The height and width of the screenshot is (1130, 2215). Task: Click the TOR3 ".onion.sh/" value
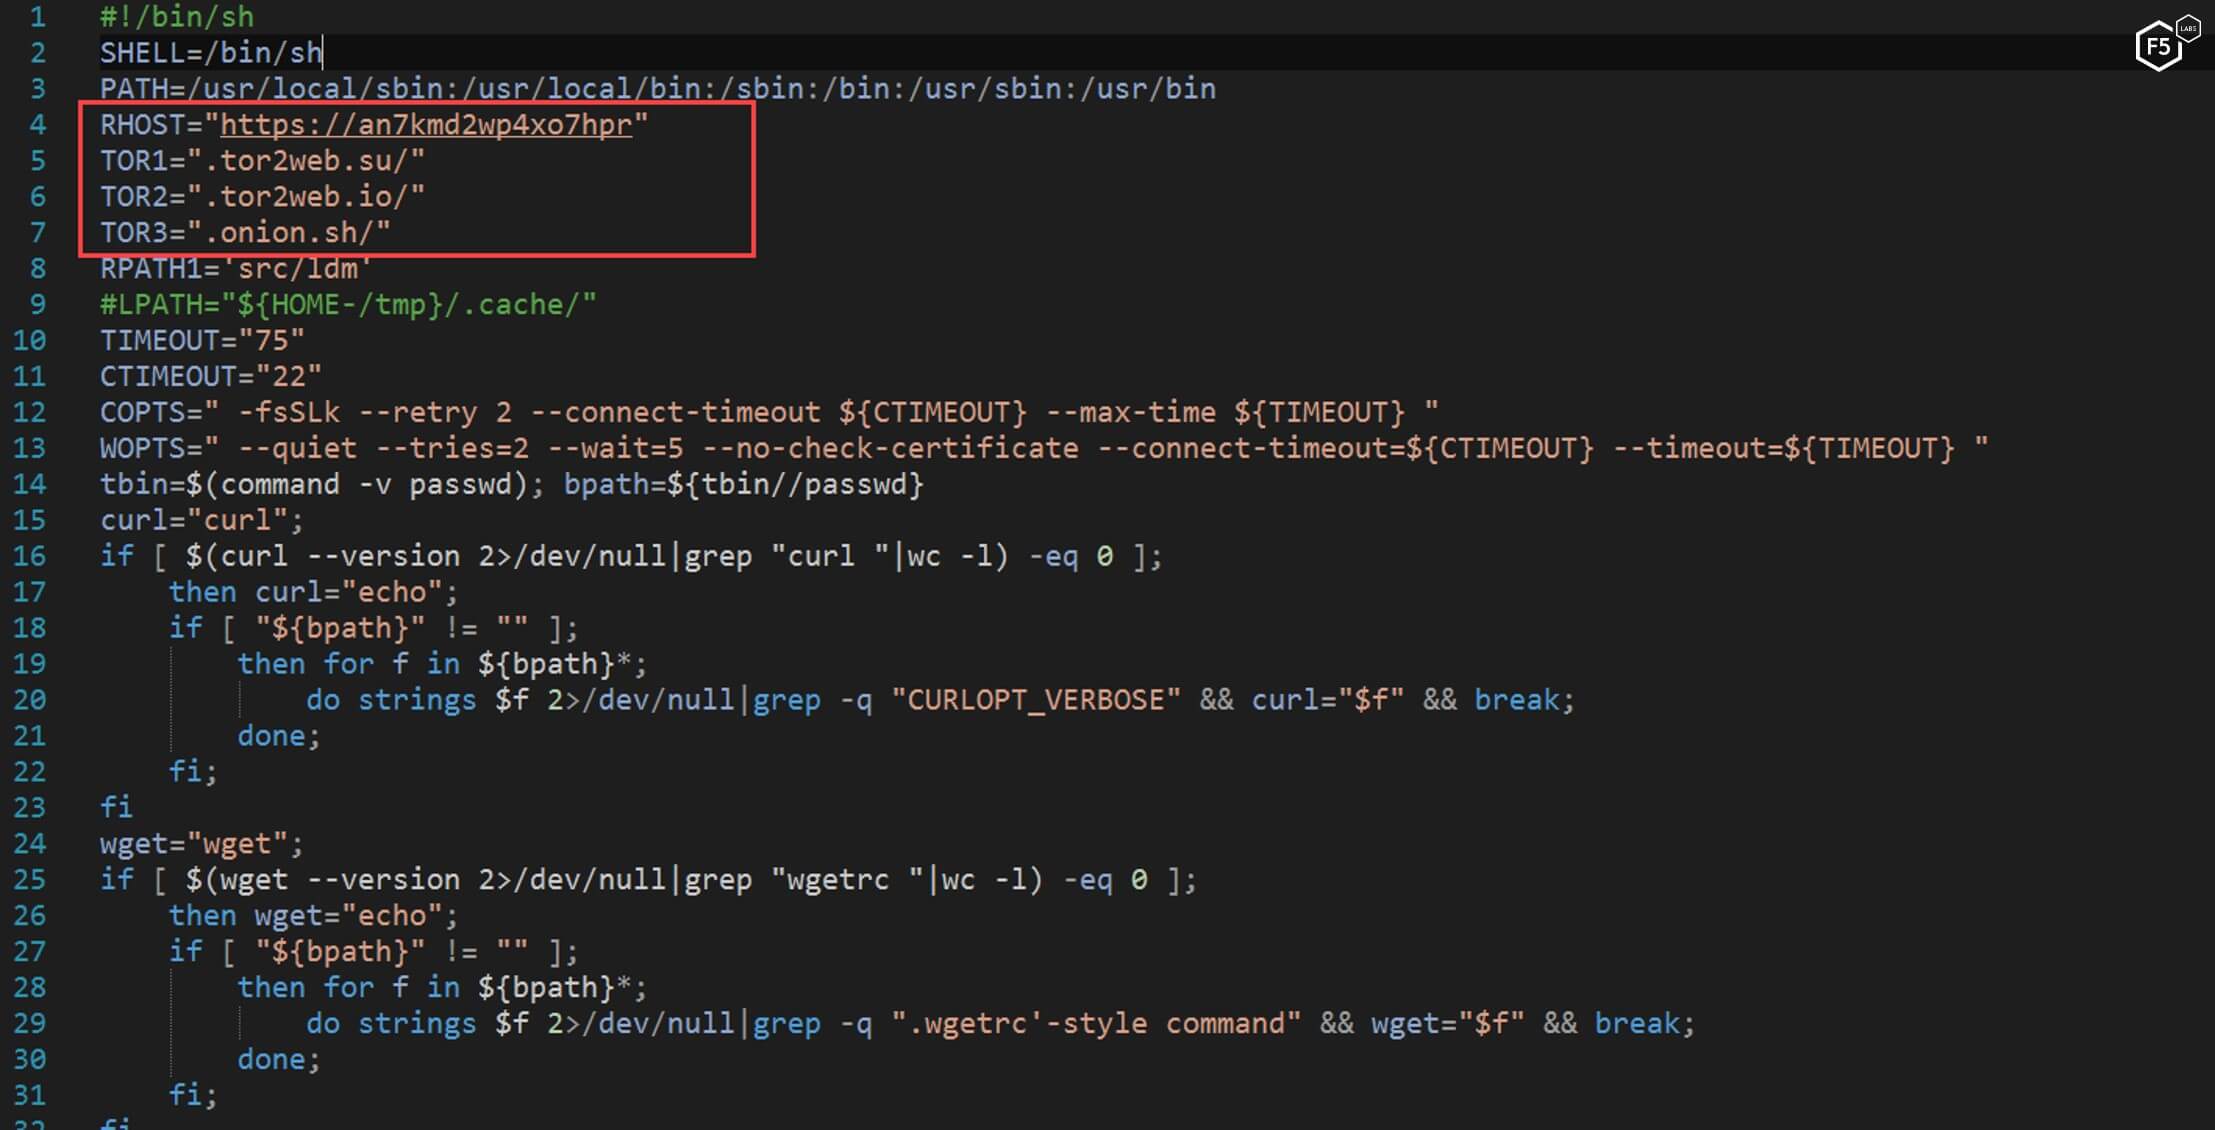[288, 233]
